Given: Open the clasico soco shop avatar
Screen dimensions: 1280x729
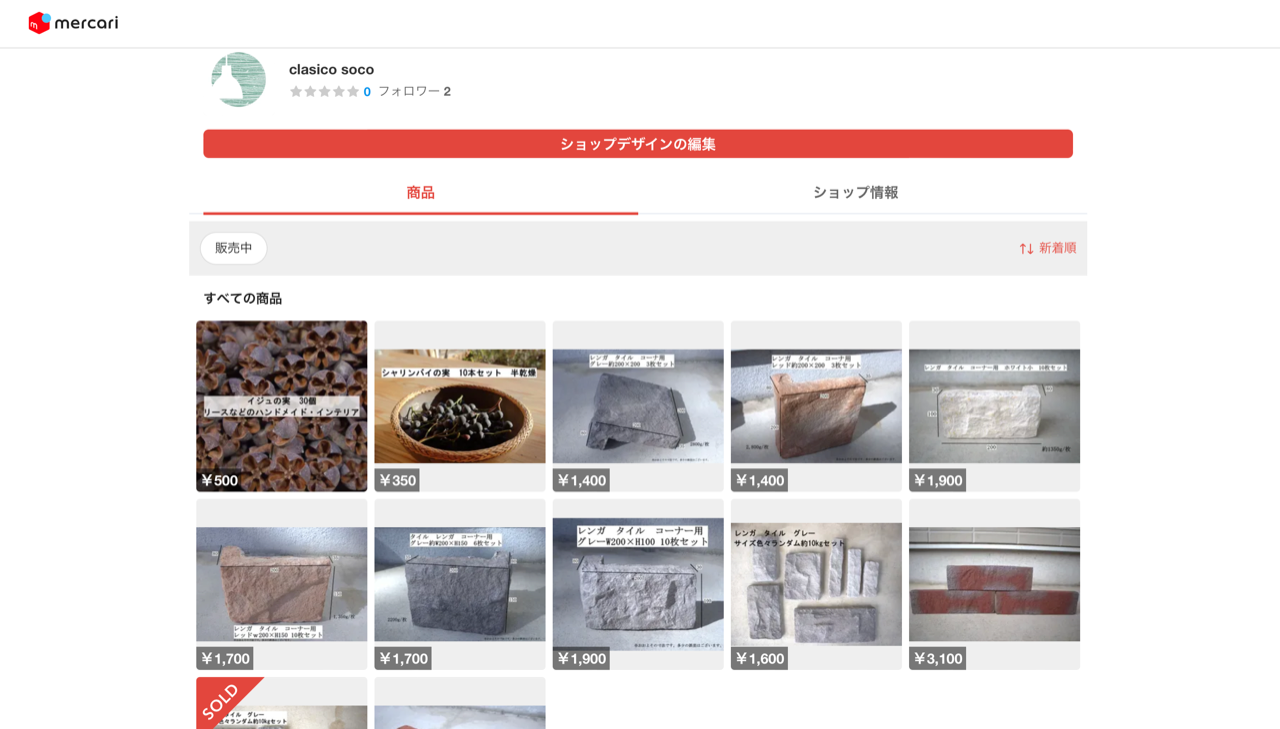Looking at the screenshot, I should pos(239,79).
